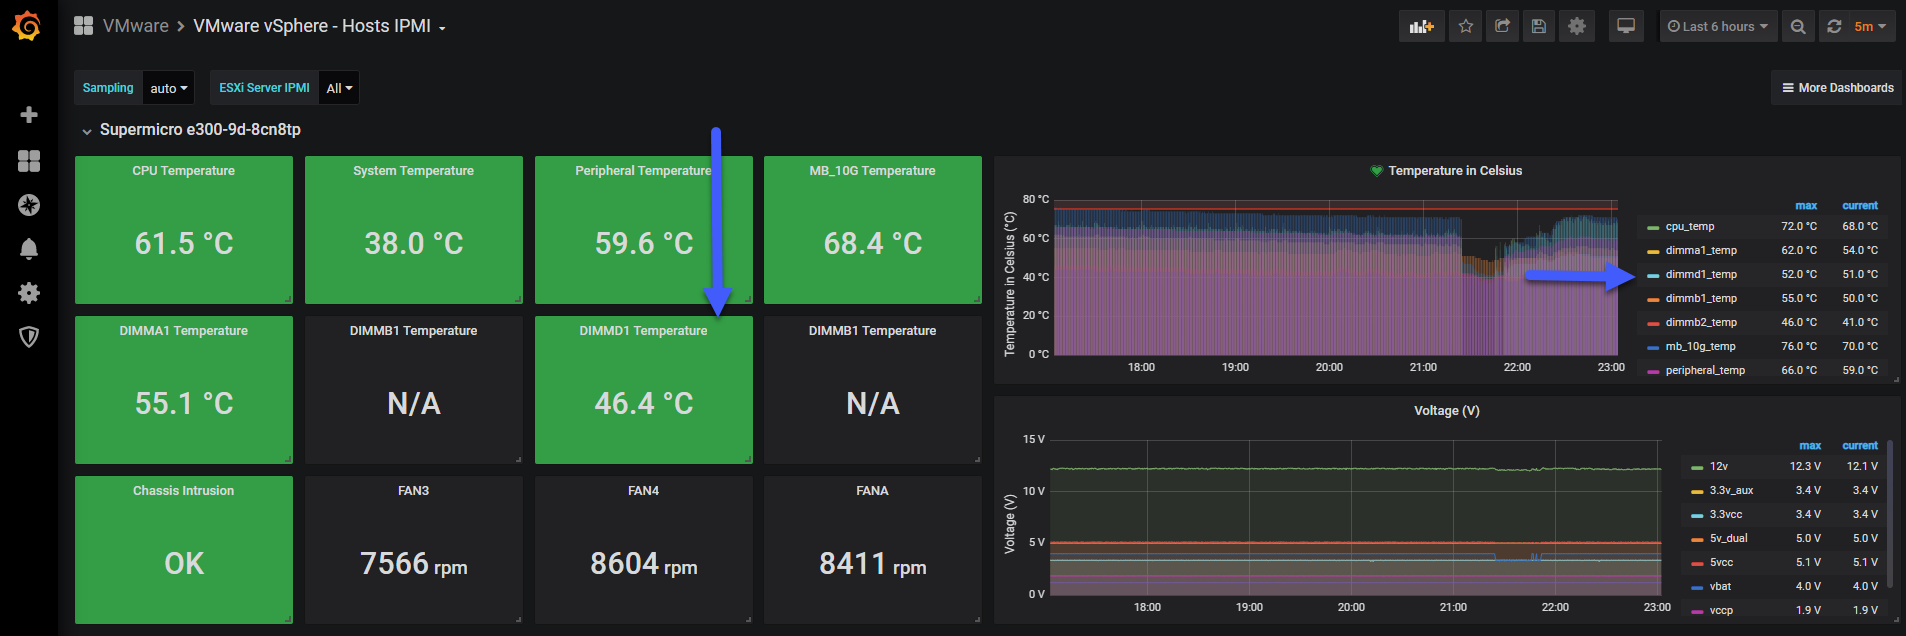Star this dashboard as favorite
Image resolution: width=1906 pixels, height=636 pixels.
coord(1465,27)
